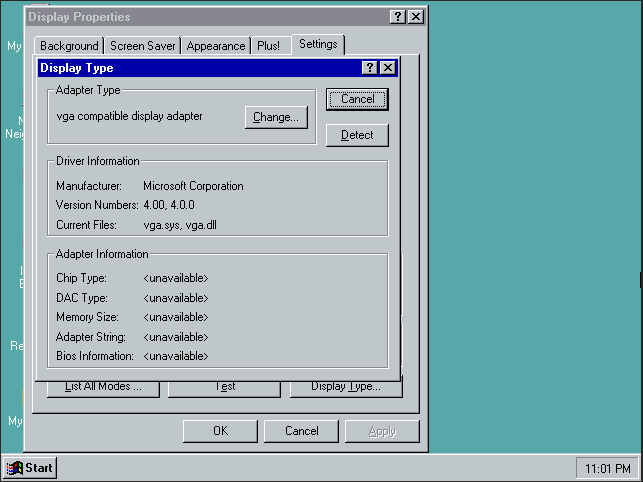Open List All Modes...
This screenshot has height=482, width=643.
click(x=103, y=387)
